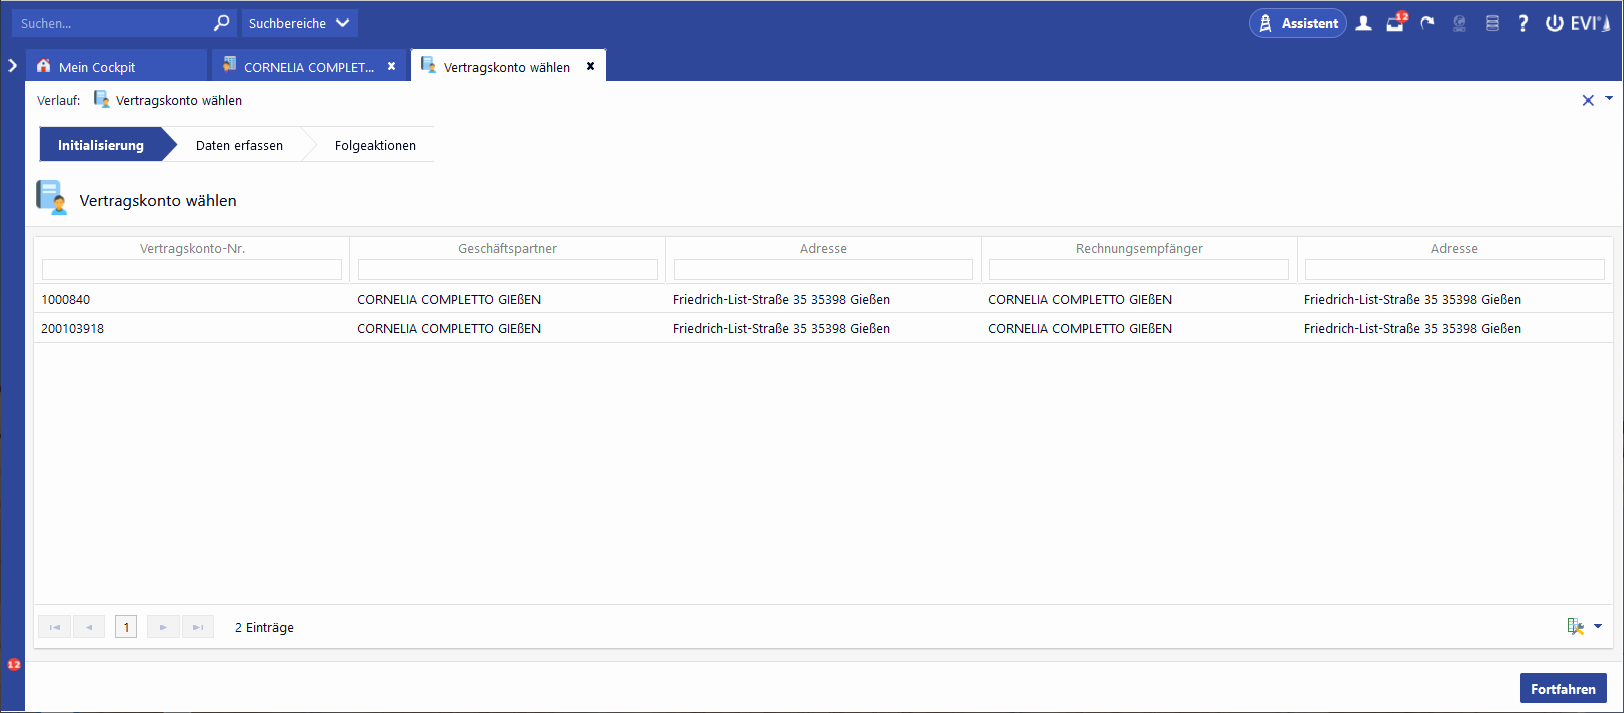Switch to Mein Cockpit tab
This screenshot has width=1624, height=713.
pos(97,67)
